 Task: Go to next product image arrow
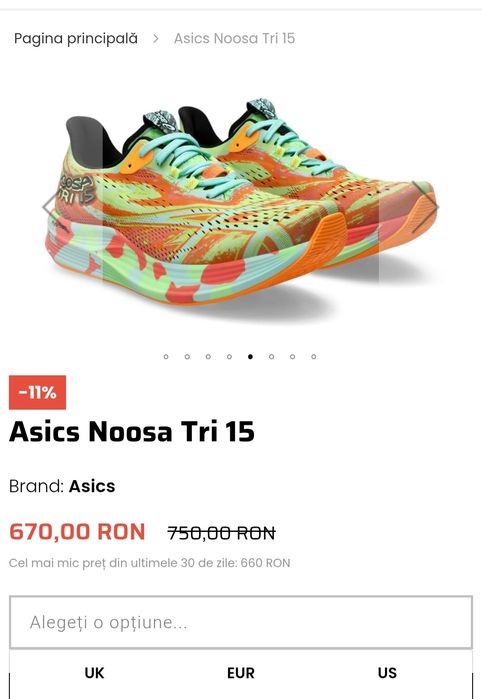[427, 206]
